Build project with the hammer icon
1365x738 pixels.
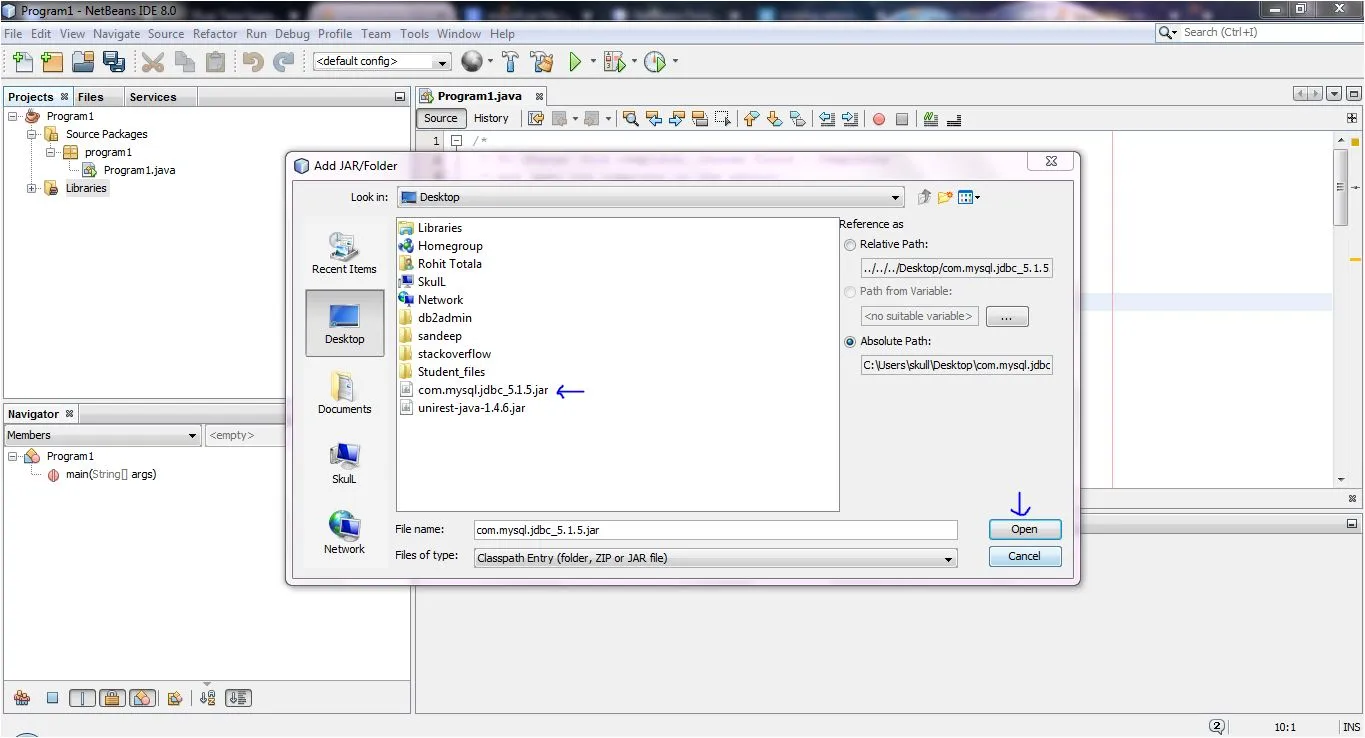coord(511,62)
